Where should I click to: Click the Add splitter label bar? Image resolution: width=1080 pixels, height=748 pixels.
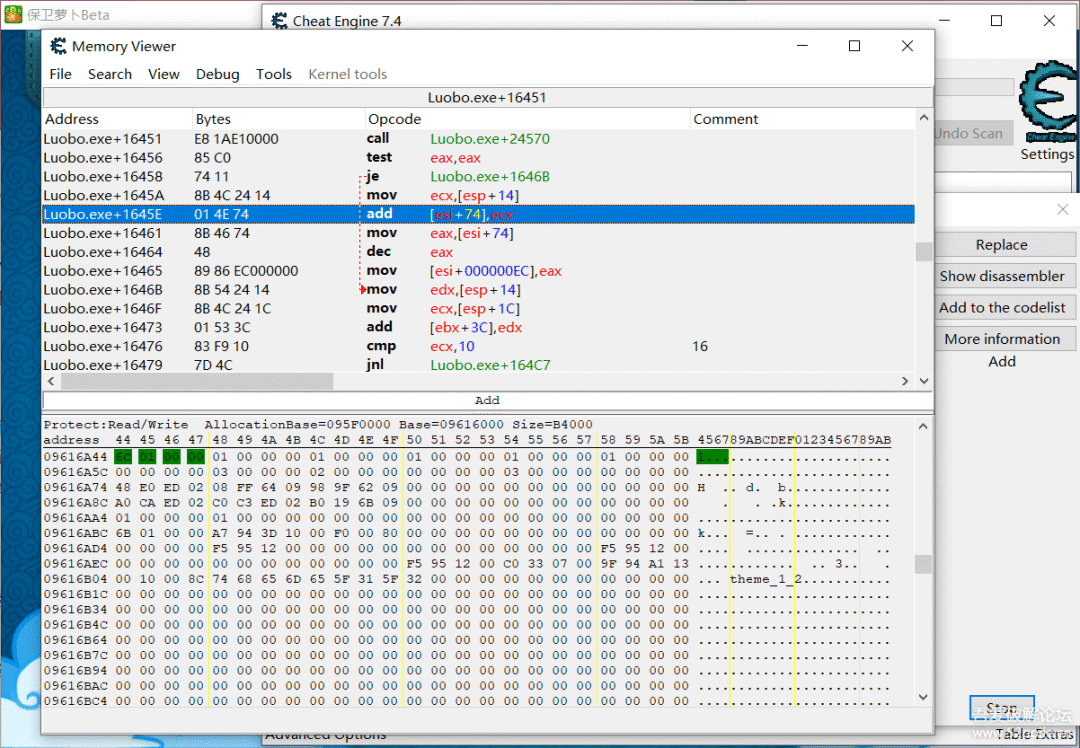coord(487,400)
